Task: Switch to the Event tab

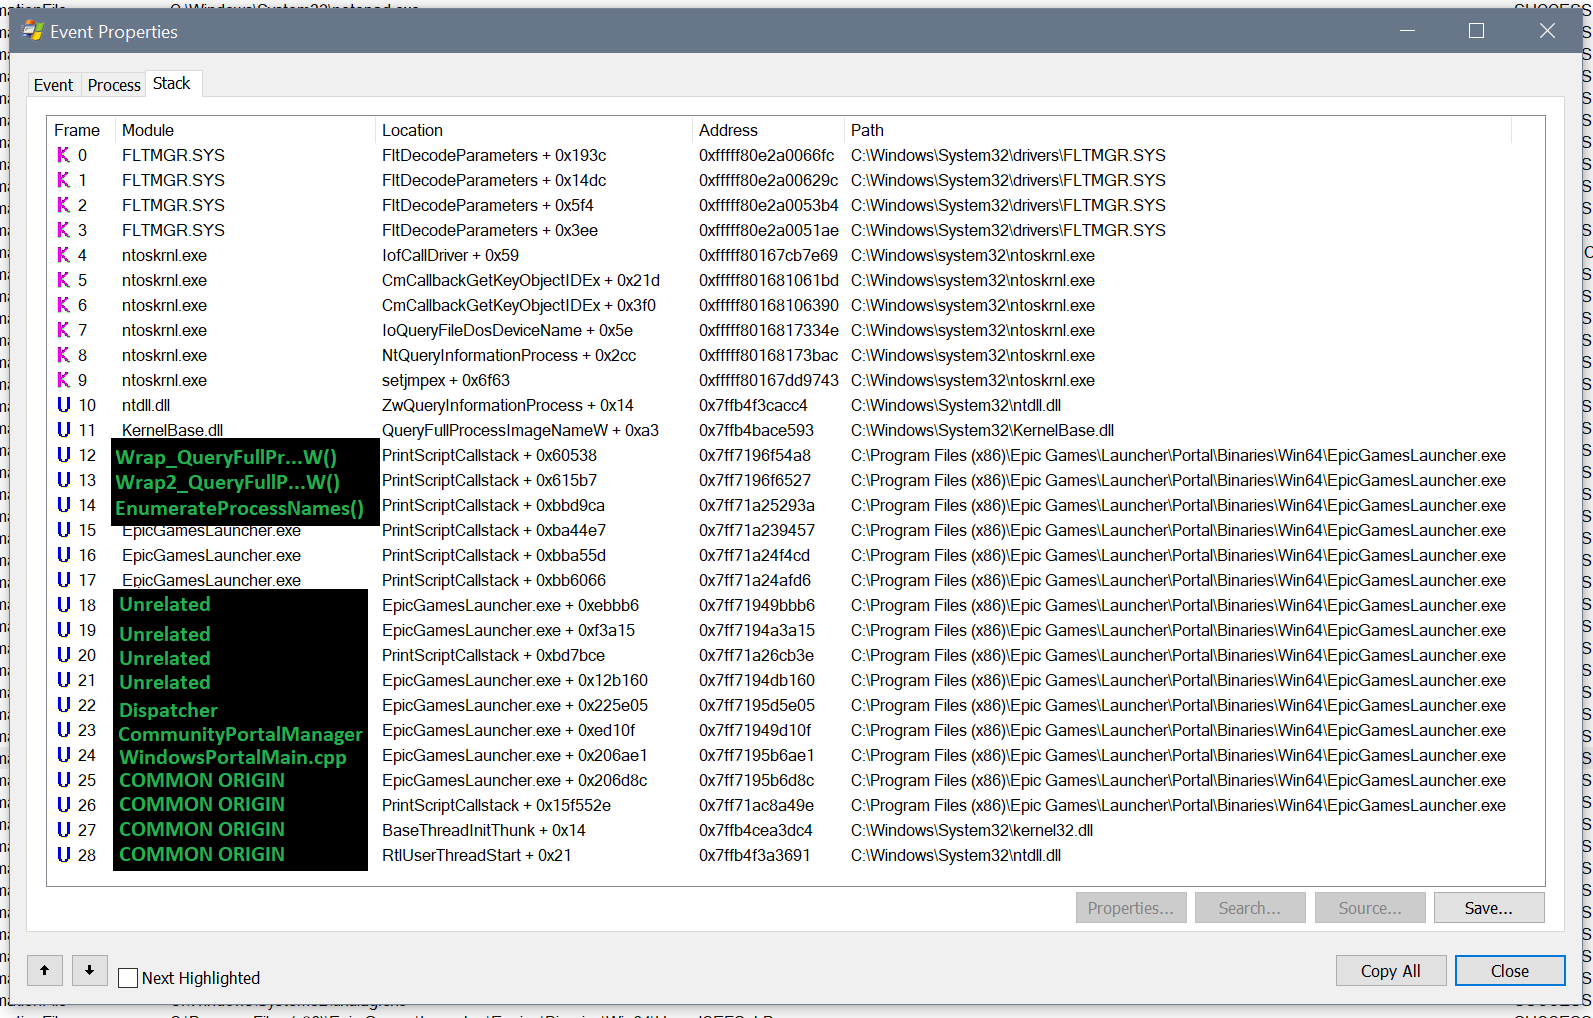Action: [53, 85]
